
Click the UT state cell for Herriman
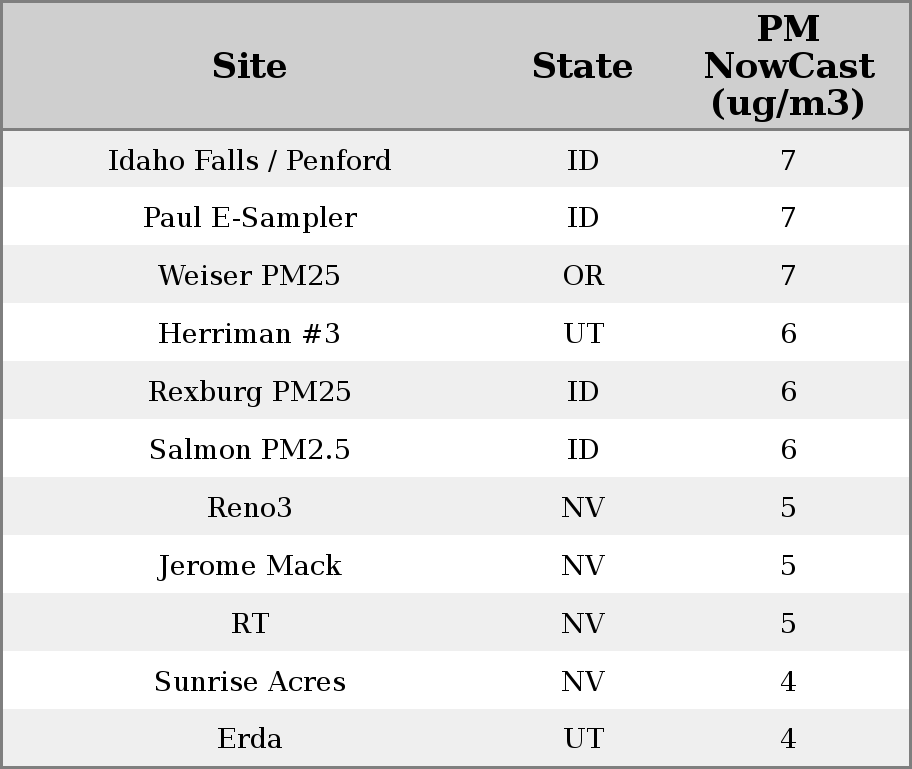tap(583, 334)
